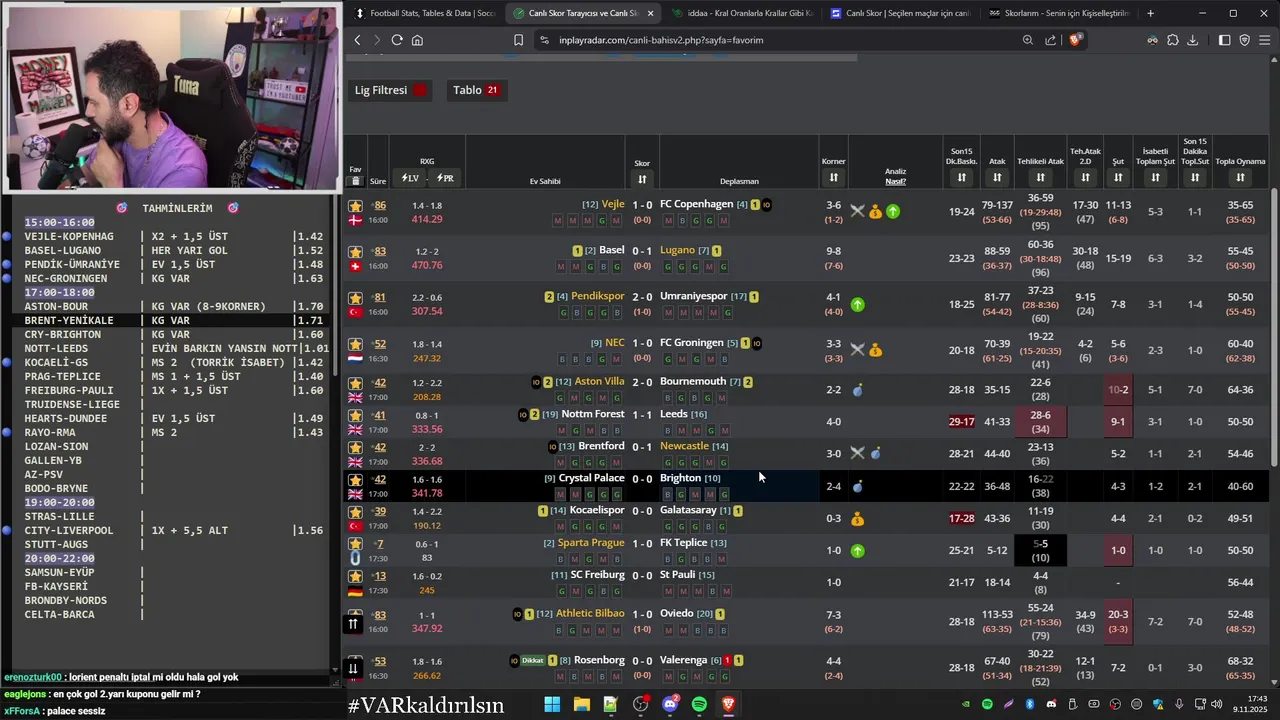The image size is (1280, 720).
Task: Toggle favorite star on the Brentford row
Action: tap(355, 447)
